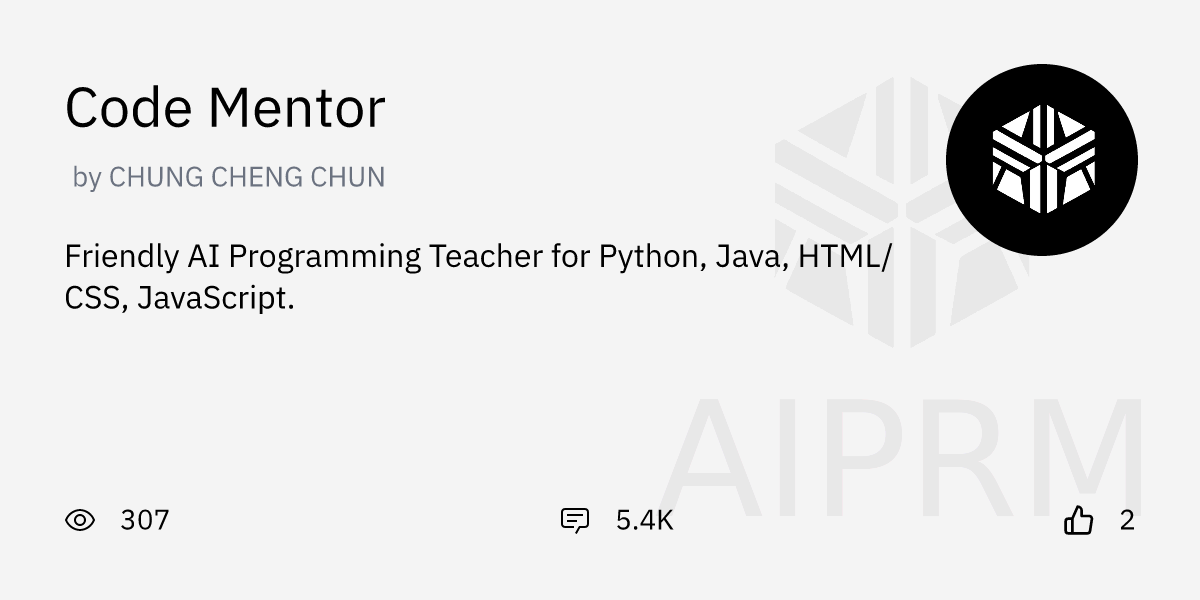Open author CHUNG CHENG CHUN profile
The image size is (1200, 600).
click(246, 177)
